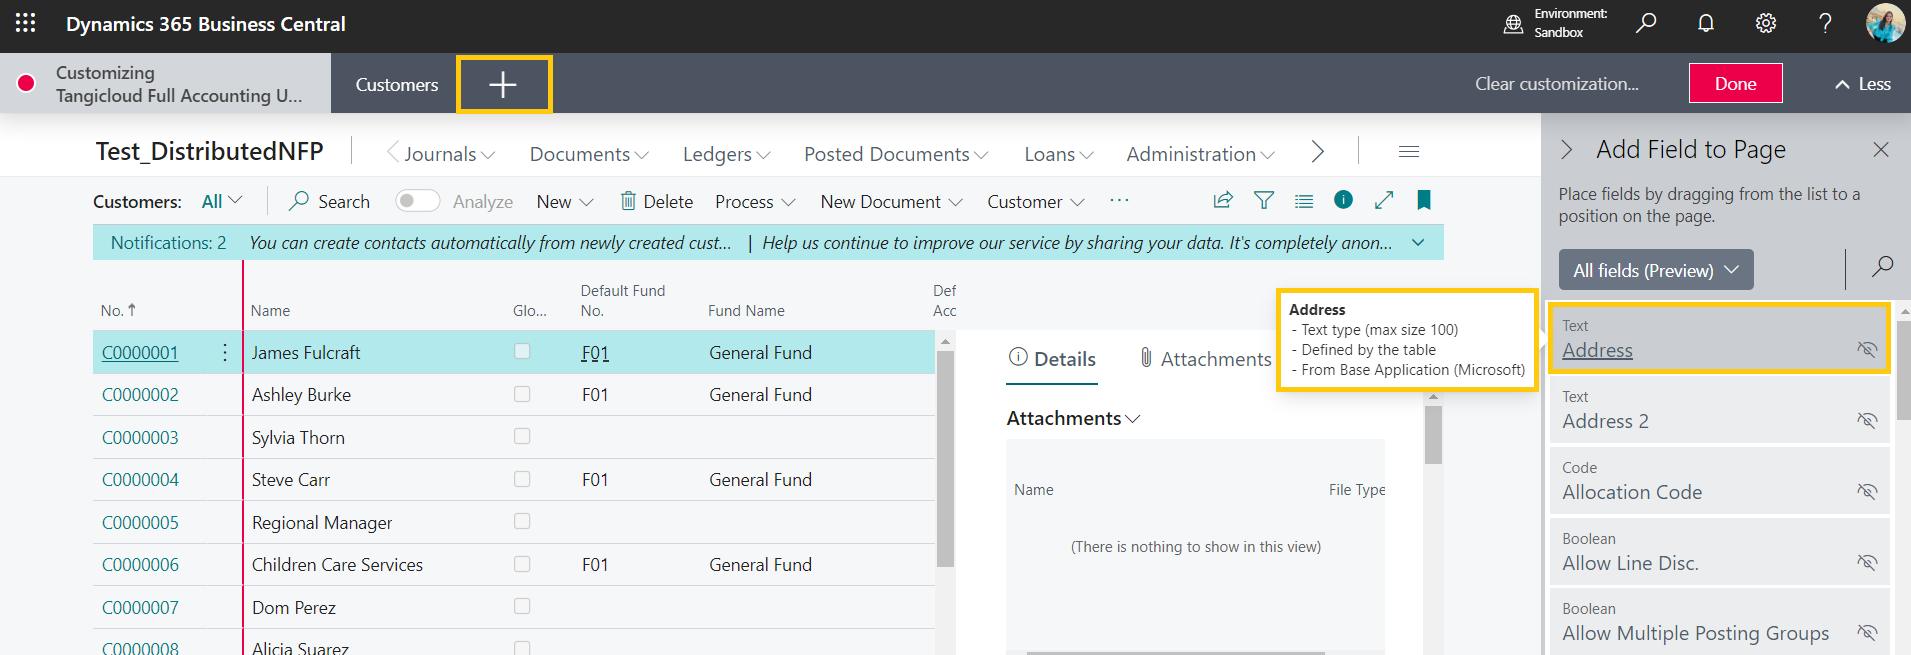Search fields using panel magnifier icon

(x=1882, y=266)
